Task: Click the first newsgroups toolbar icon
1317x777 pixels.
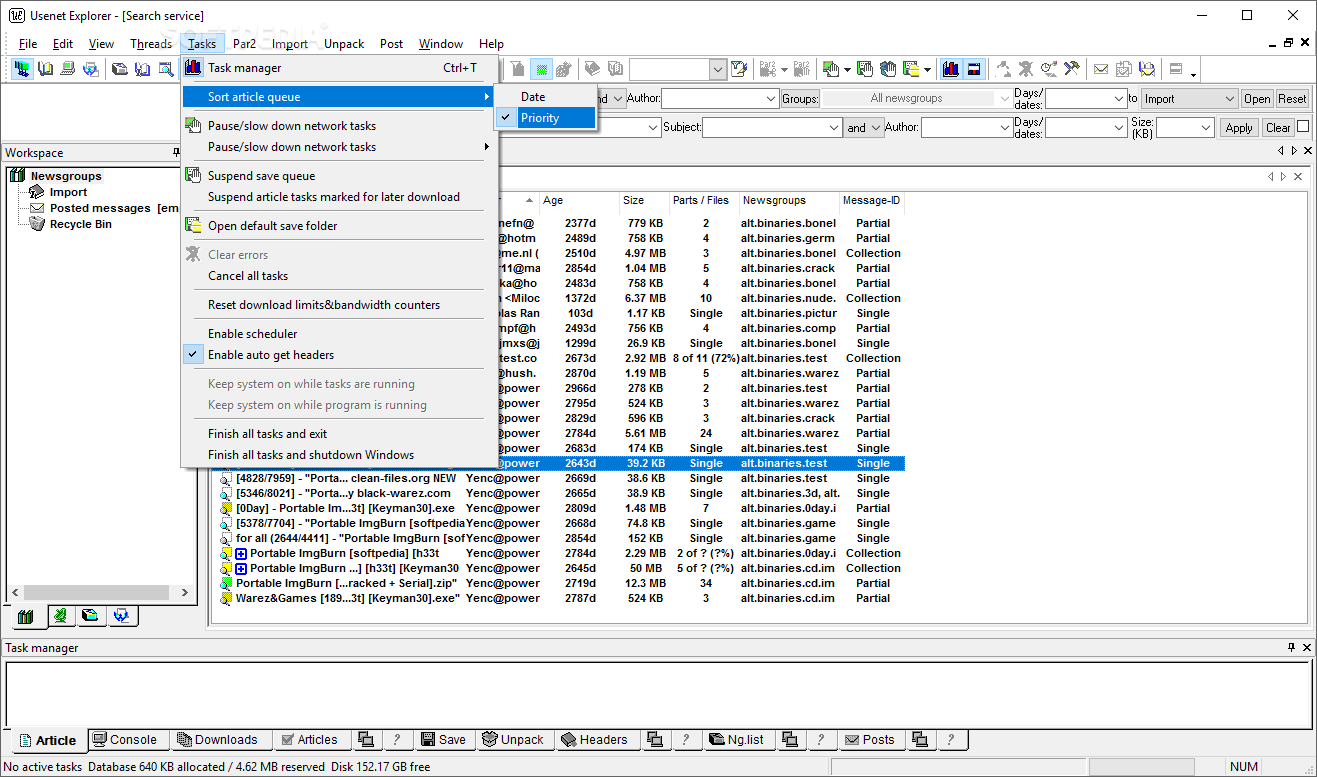Action: tap(22, 69)
